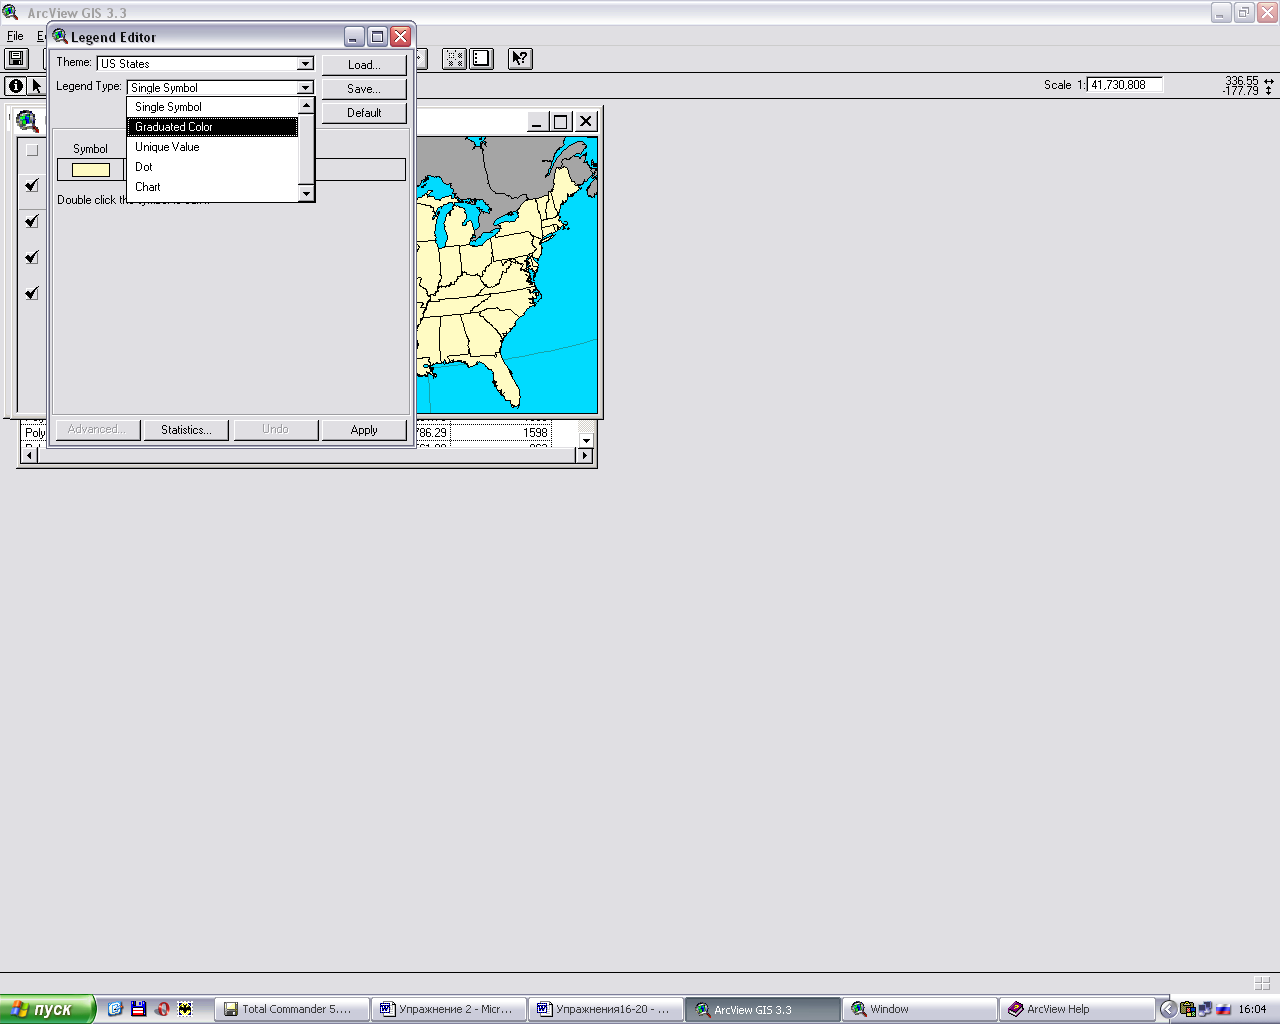The height and width of the screenshot is (1024, 1280).
Task: Switch to Total Commander in taskbar
Action: pos(291,1009)
